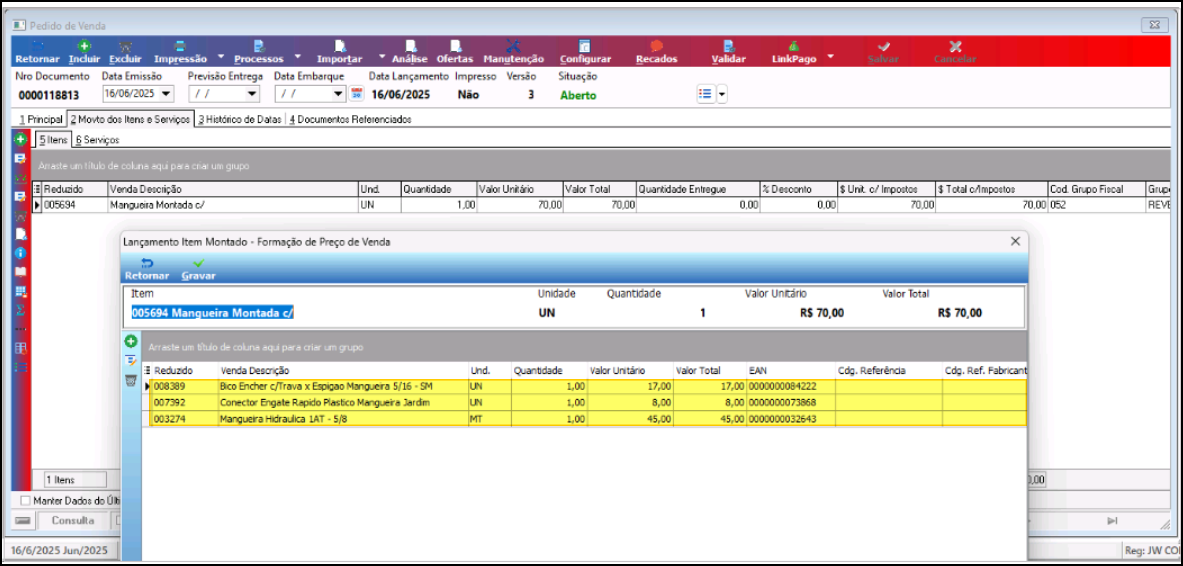
Task: Open the Impressão dropdown arrow
Action: tap(220, 57)
